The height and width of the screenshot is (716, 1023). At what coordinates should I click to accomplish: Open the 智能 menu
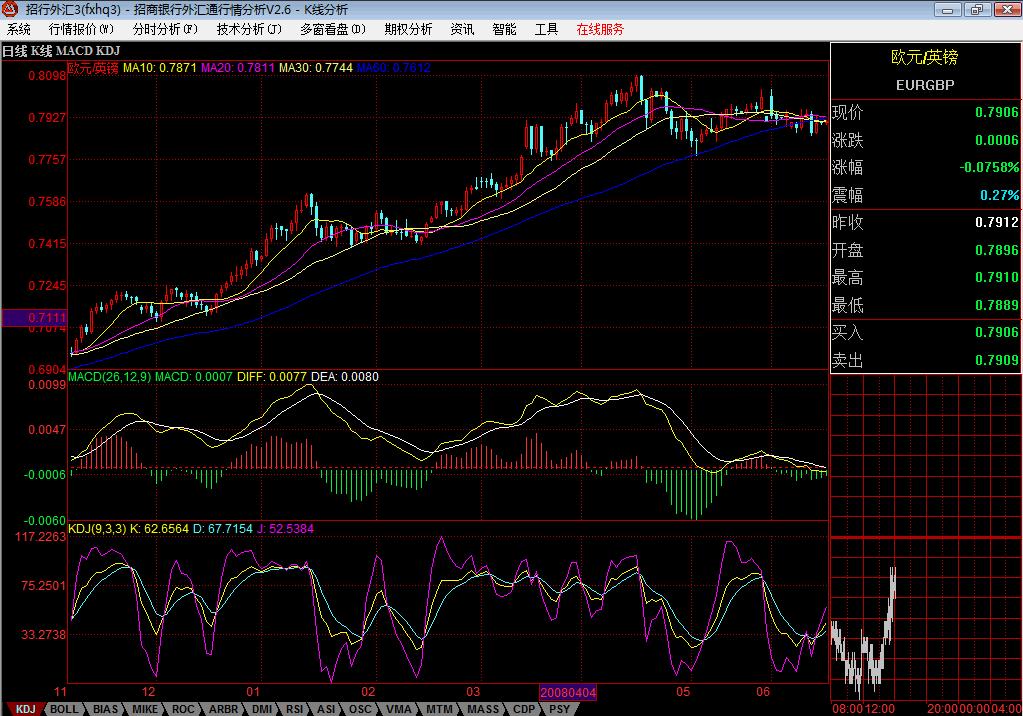click(504, 29)
